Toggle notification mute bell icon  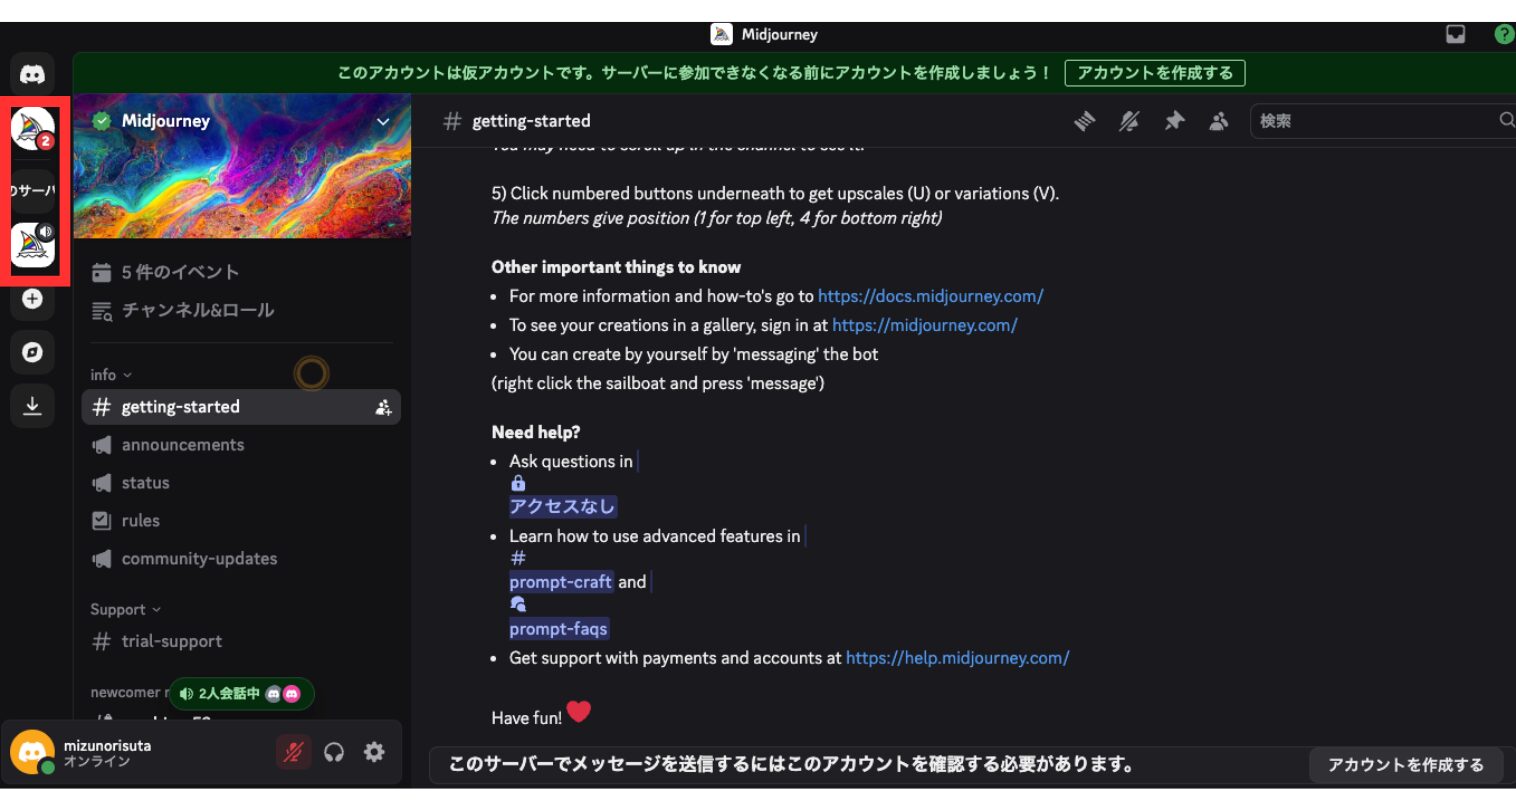coord(1129,121)
